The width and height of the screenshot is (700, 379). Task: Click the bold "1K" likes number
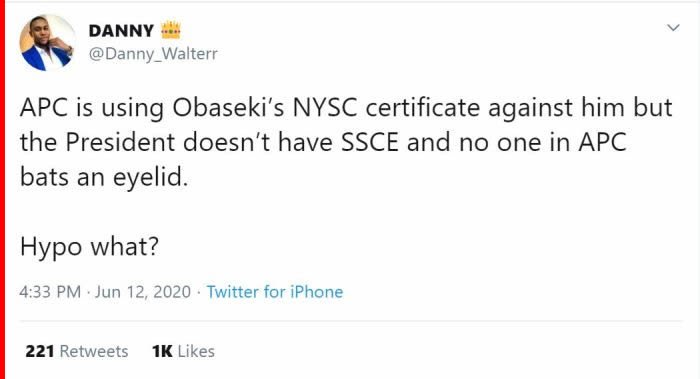pos(162,351)
